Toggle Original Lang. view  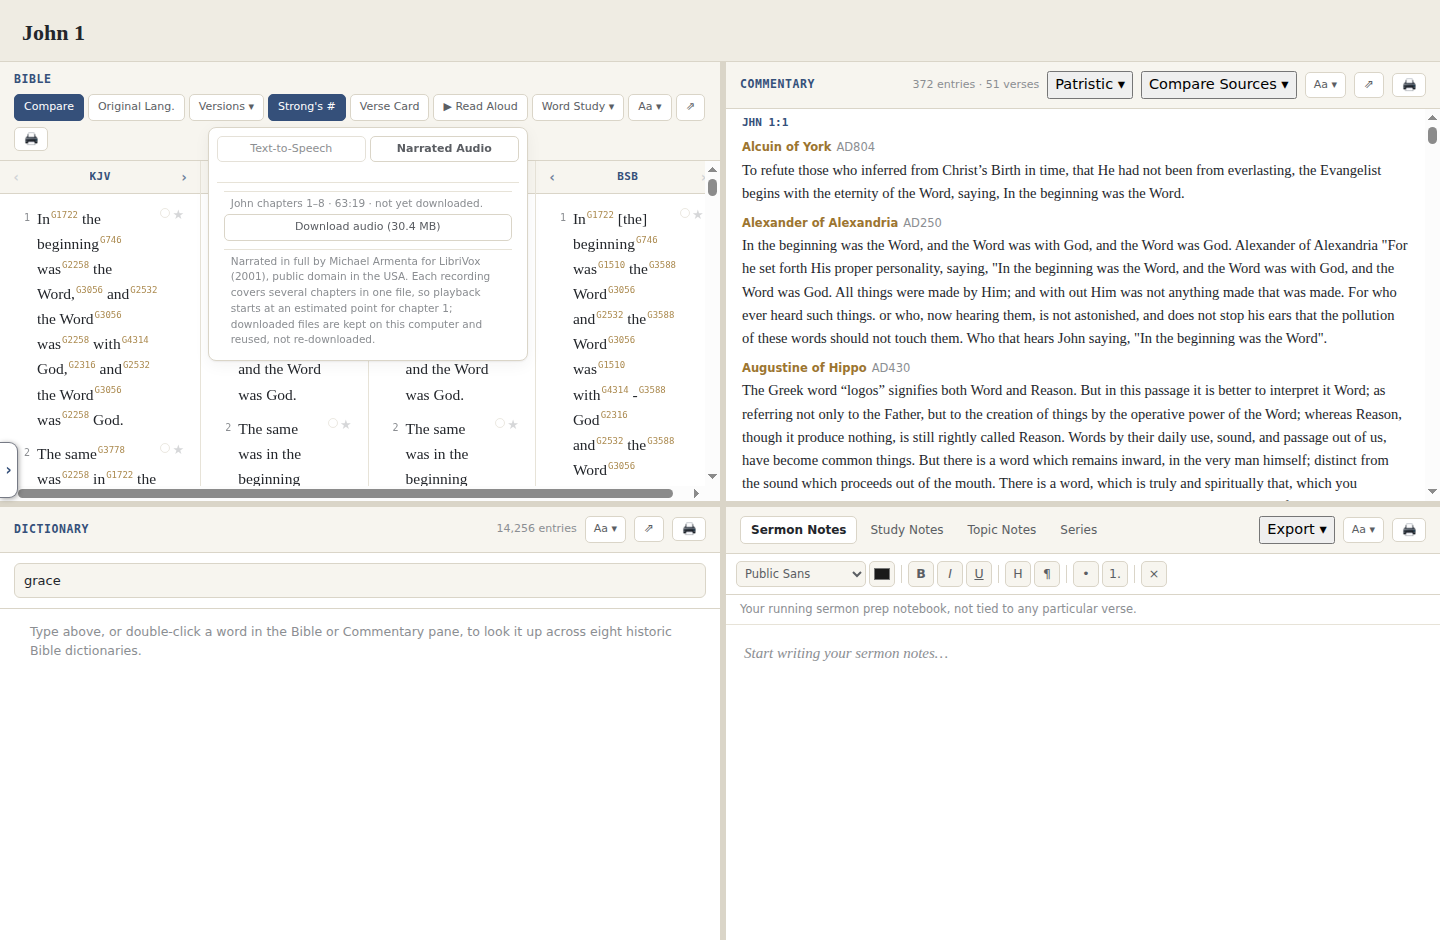coord(136,107)
